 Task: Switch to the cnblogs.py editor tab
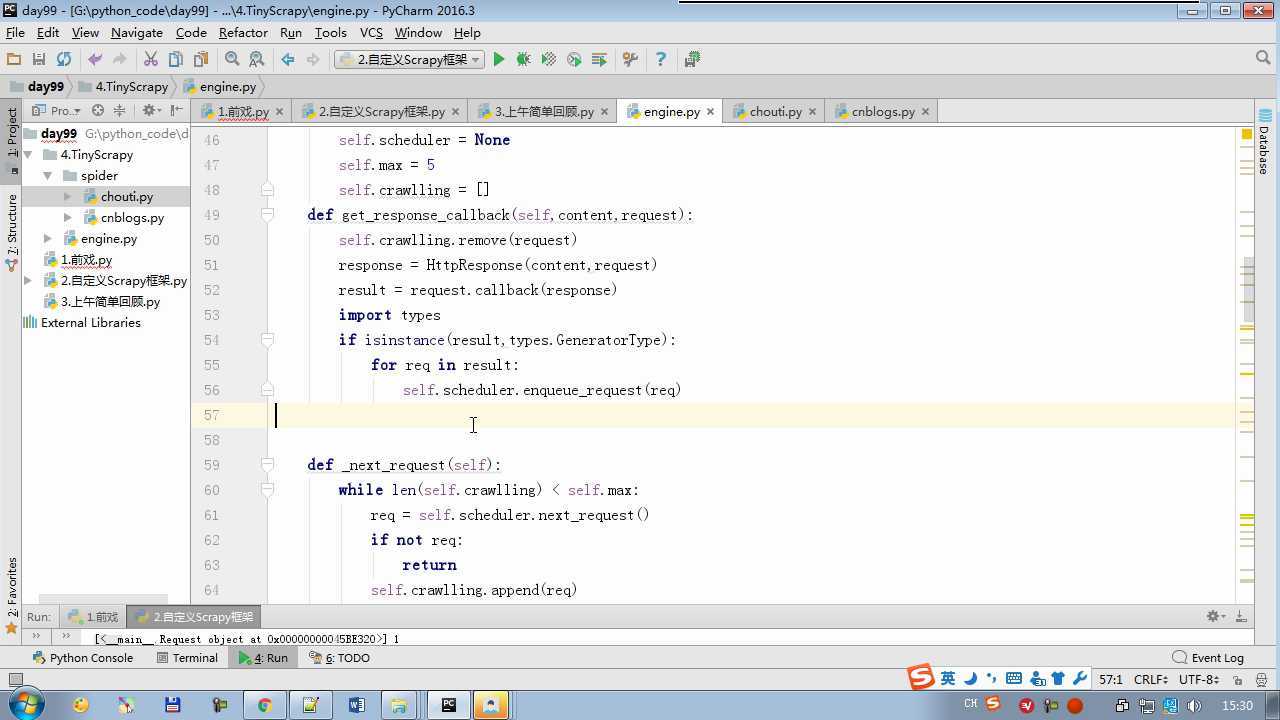coord(883,111)
